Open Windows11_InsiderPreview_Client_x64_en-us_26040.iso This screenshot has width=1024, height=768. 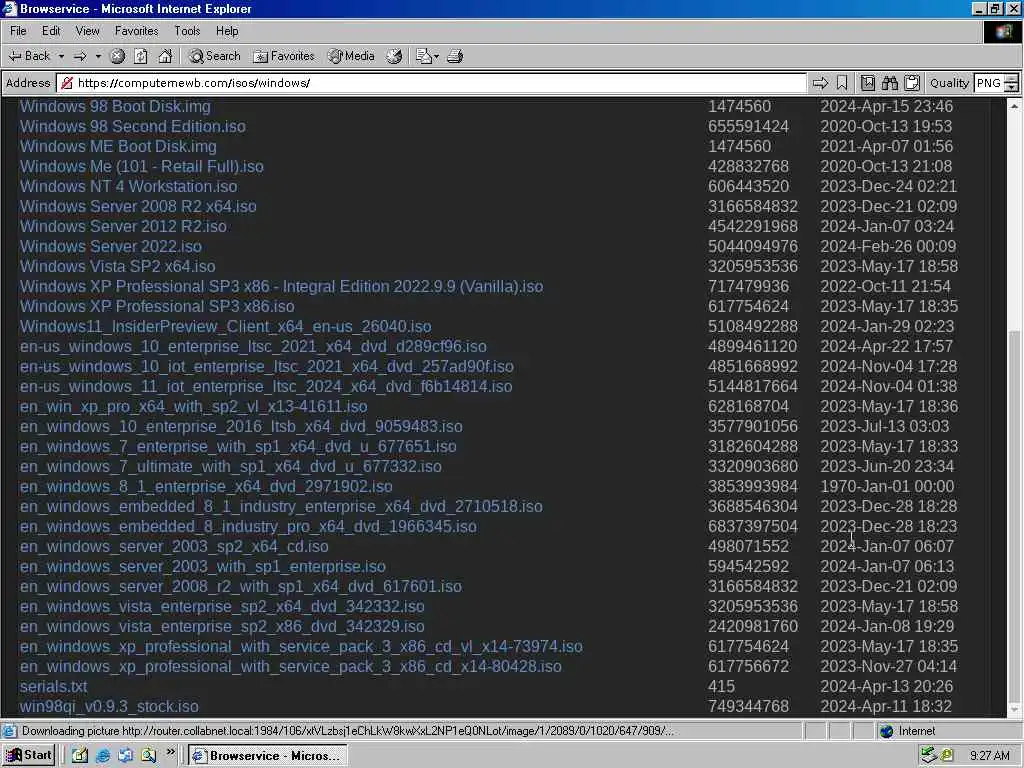tap(225, 327)
